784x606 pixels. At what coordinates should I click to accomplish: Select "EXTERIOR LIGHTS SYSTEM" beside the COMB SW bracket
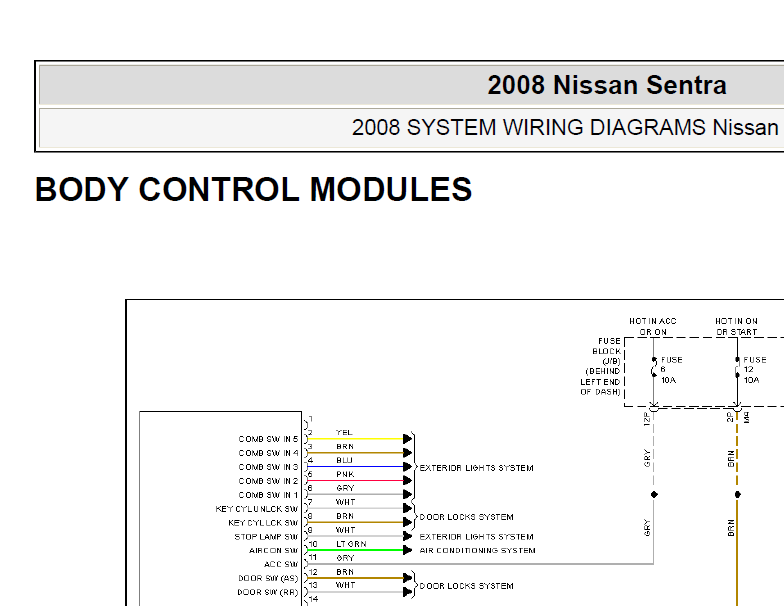tap(476, 468)
